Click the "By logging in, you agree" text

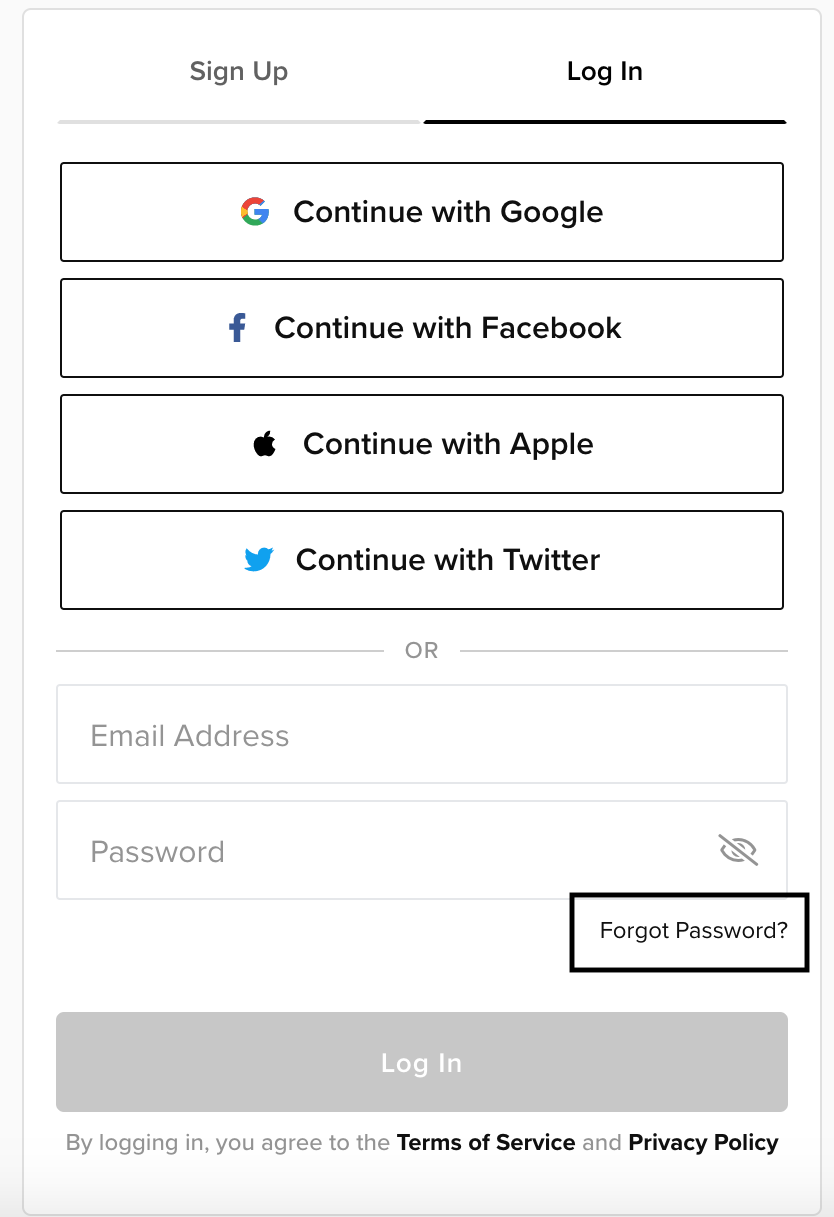click(228, 1142)
